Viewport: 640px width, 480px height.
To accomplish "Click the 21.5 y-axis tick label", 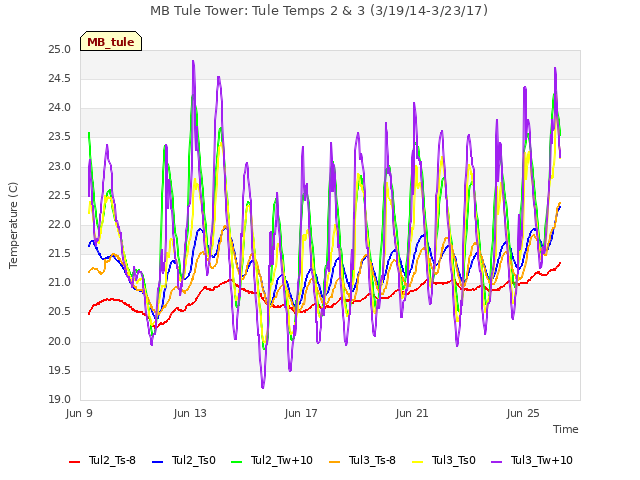I will tap(60, 254).
